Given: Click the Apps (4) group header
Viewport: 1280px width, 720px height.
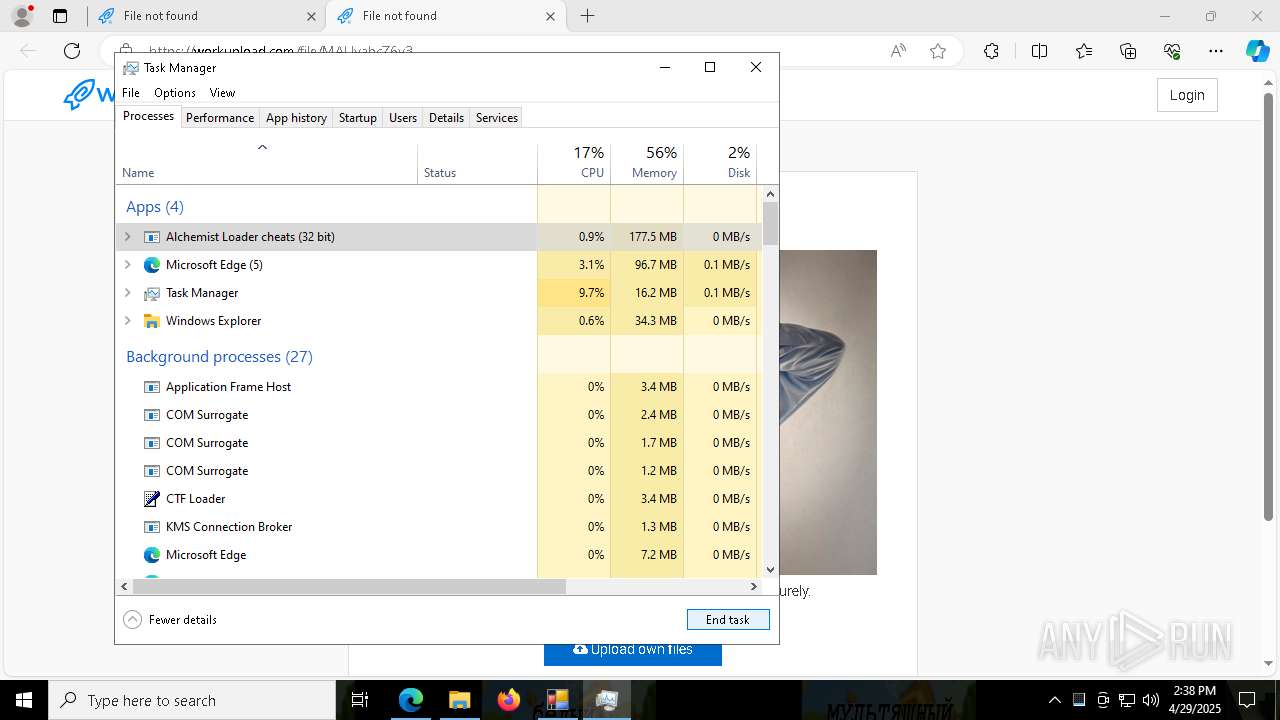Looking at the screenshot, I should [155, 207].
